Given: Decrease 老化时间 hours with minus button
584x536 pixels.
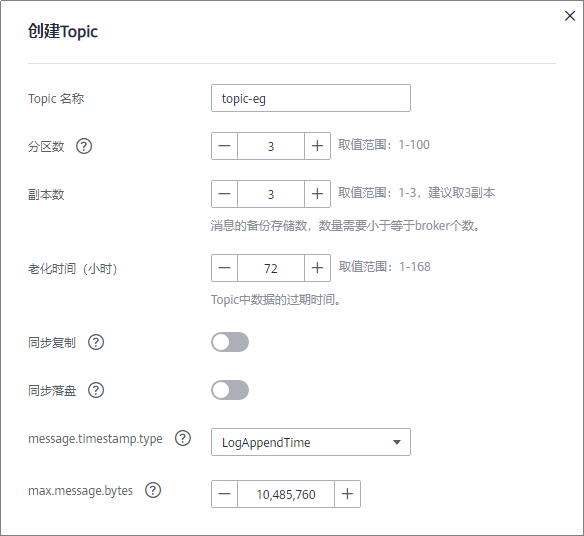Looking at the screenshot, I should tap(224, 268).
